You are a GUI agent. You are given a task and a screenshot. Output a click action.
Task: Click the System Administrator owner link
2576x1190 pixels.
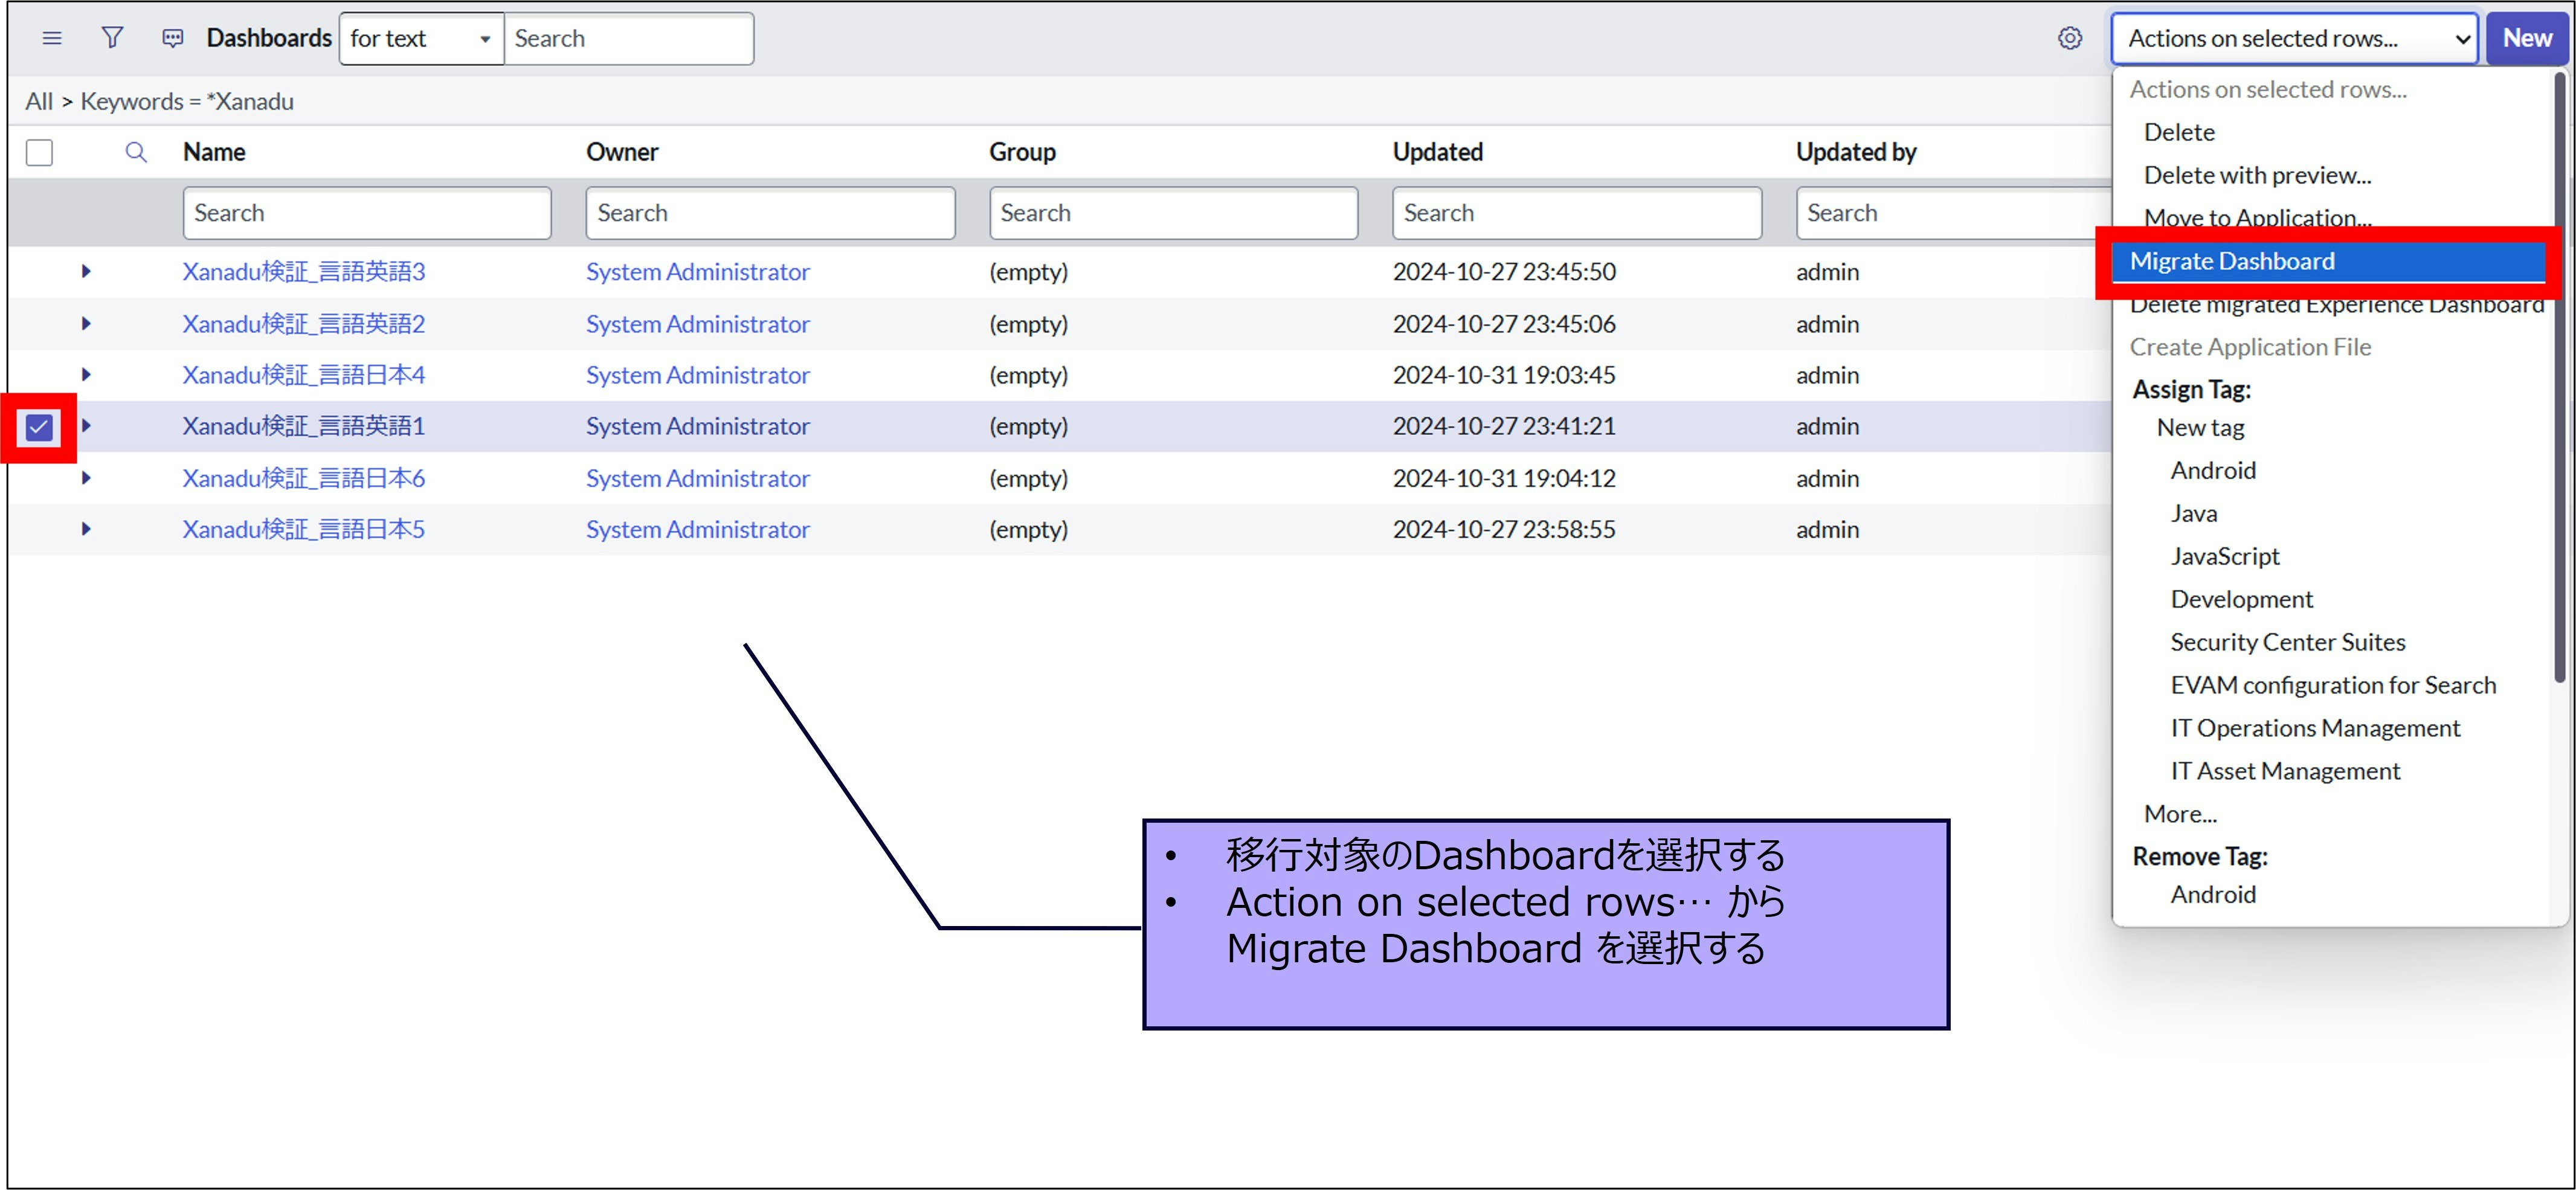(697, 271)
